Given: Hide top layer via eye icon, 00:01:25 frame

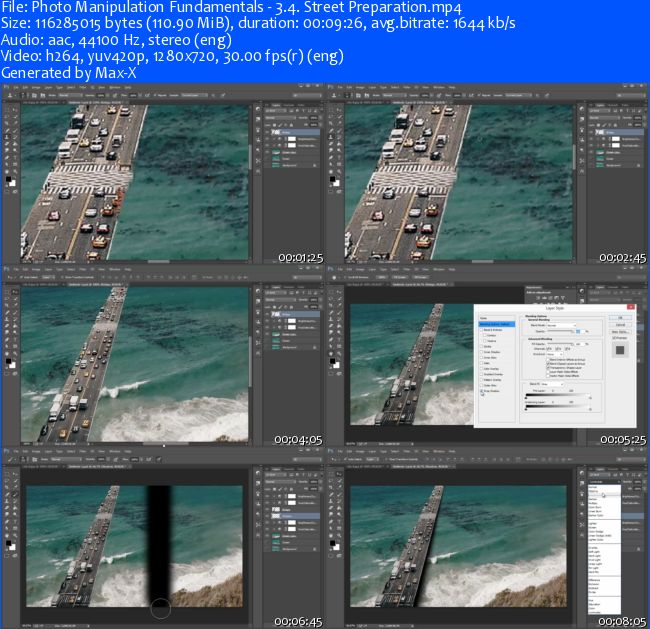Looking at the screenshot, I should pos(267,132).
